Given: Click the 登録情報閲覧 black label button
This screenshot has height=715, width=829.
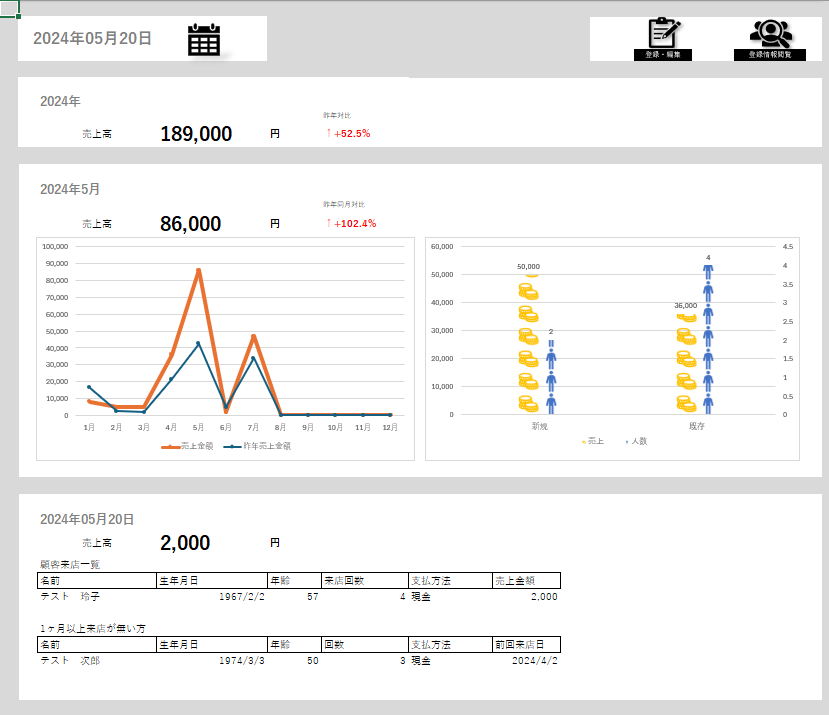Looking at the screenshot, I should 770,54.
